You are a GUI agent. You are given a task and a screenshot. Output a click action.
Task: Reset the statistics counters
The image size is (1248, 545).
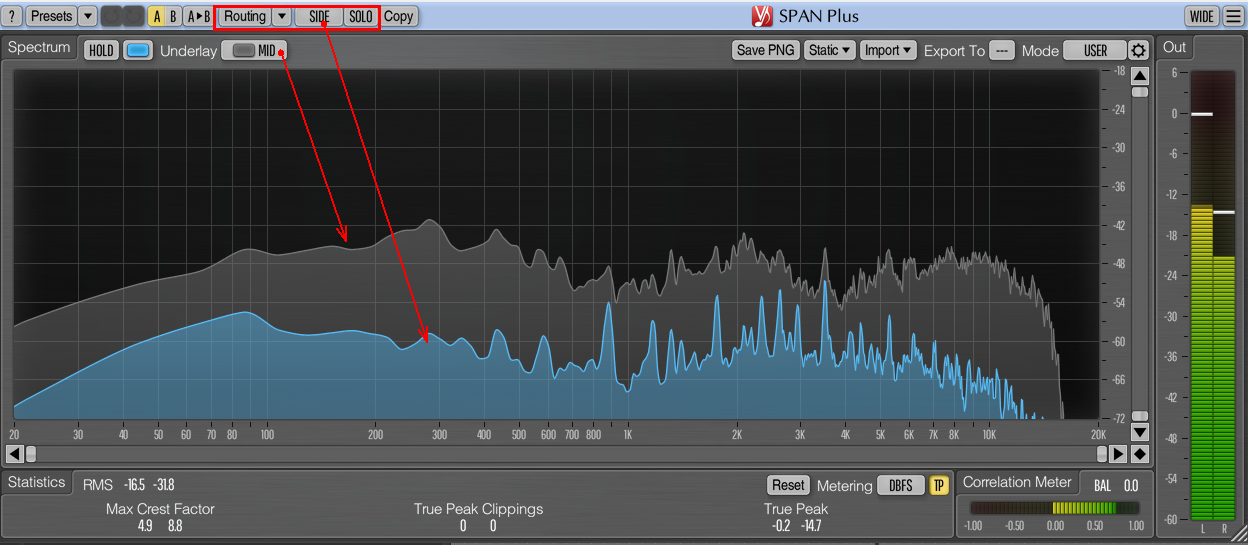(x=788, y=485)
